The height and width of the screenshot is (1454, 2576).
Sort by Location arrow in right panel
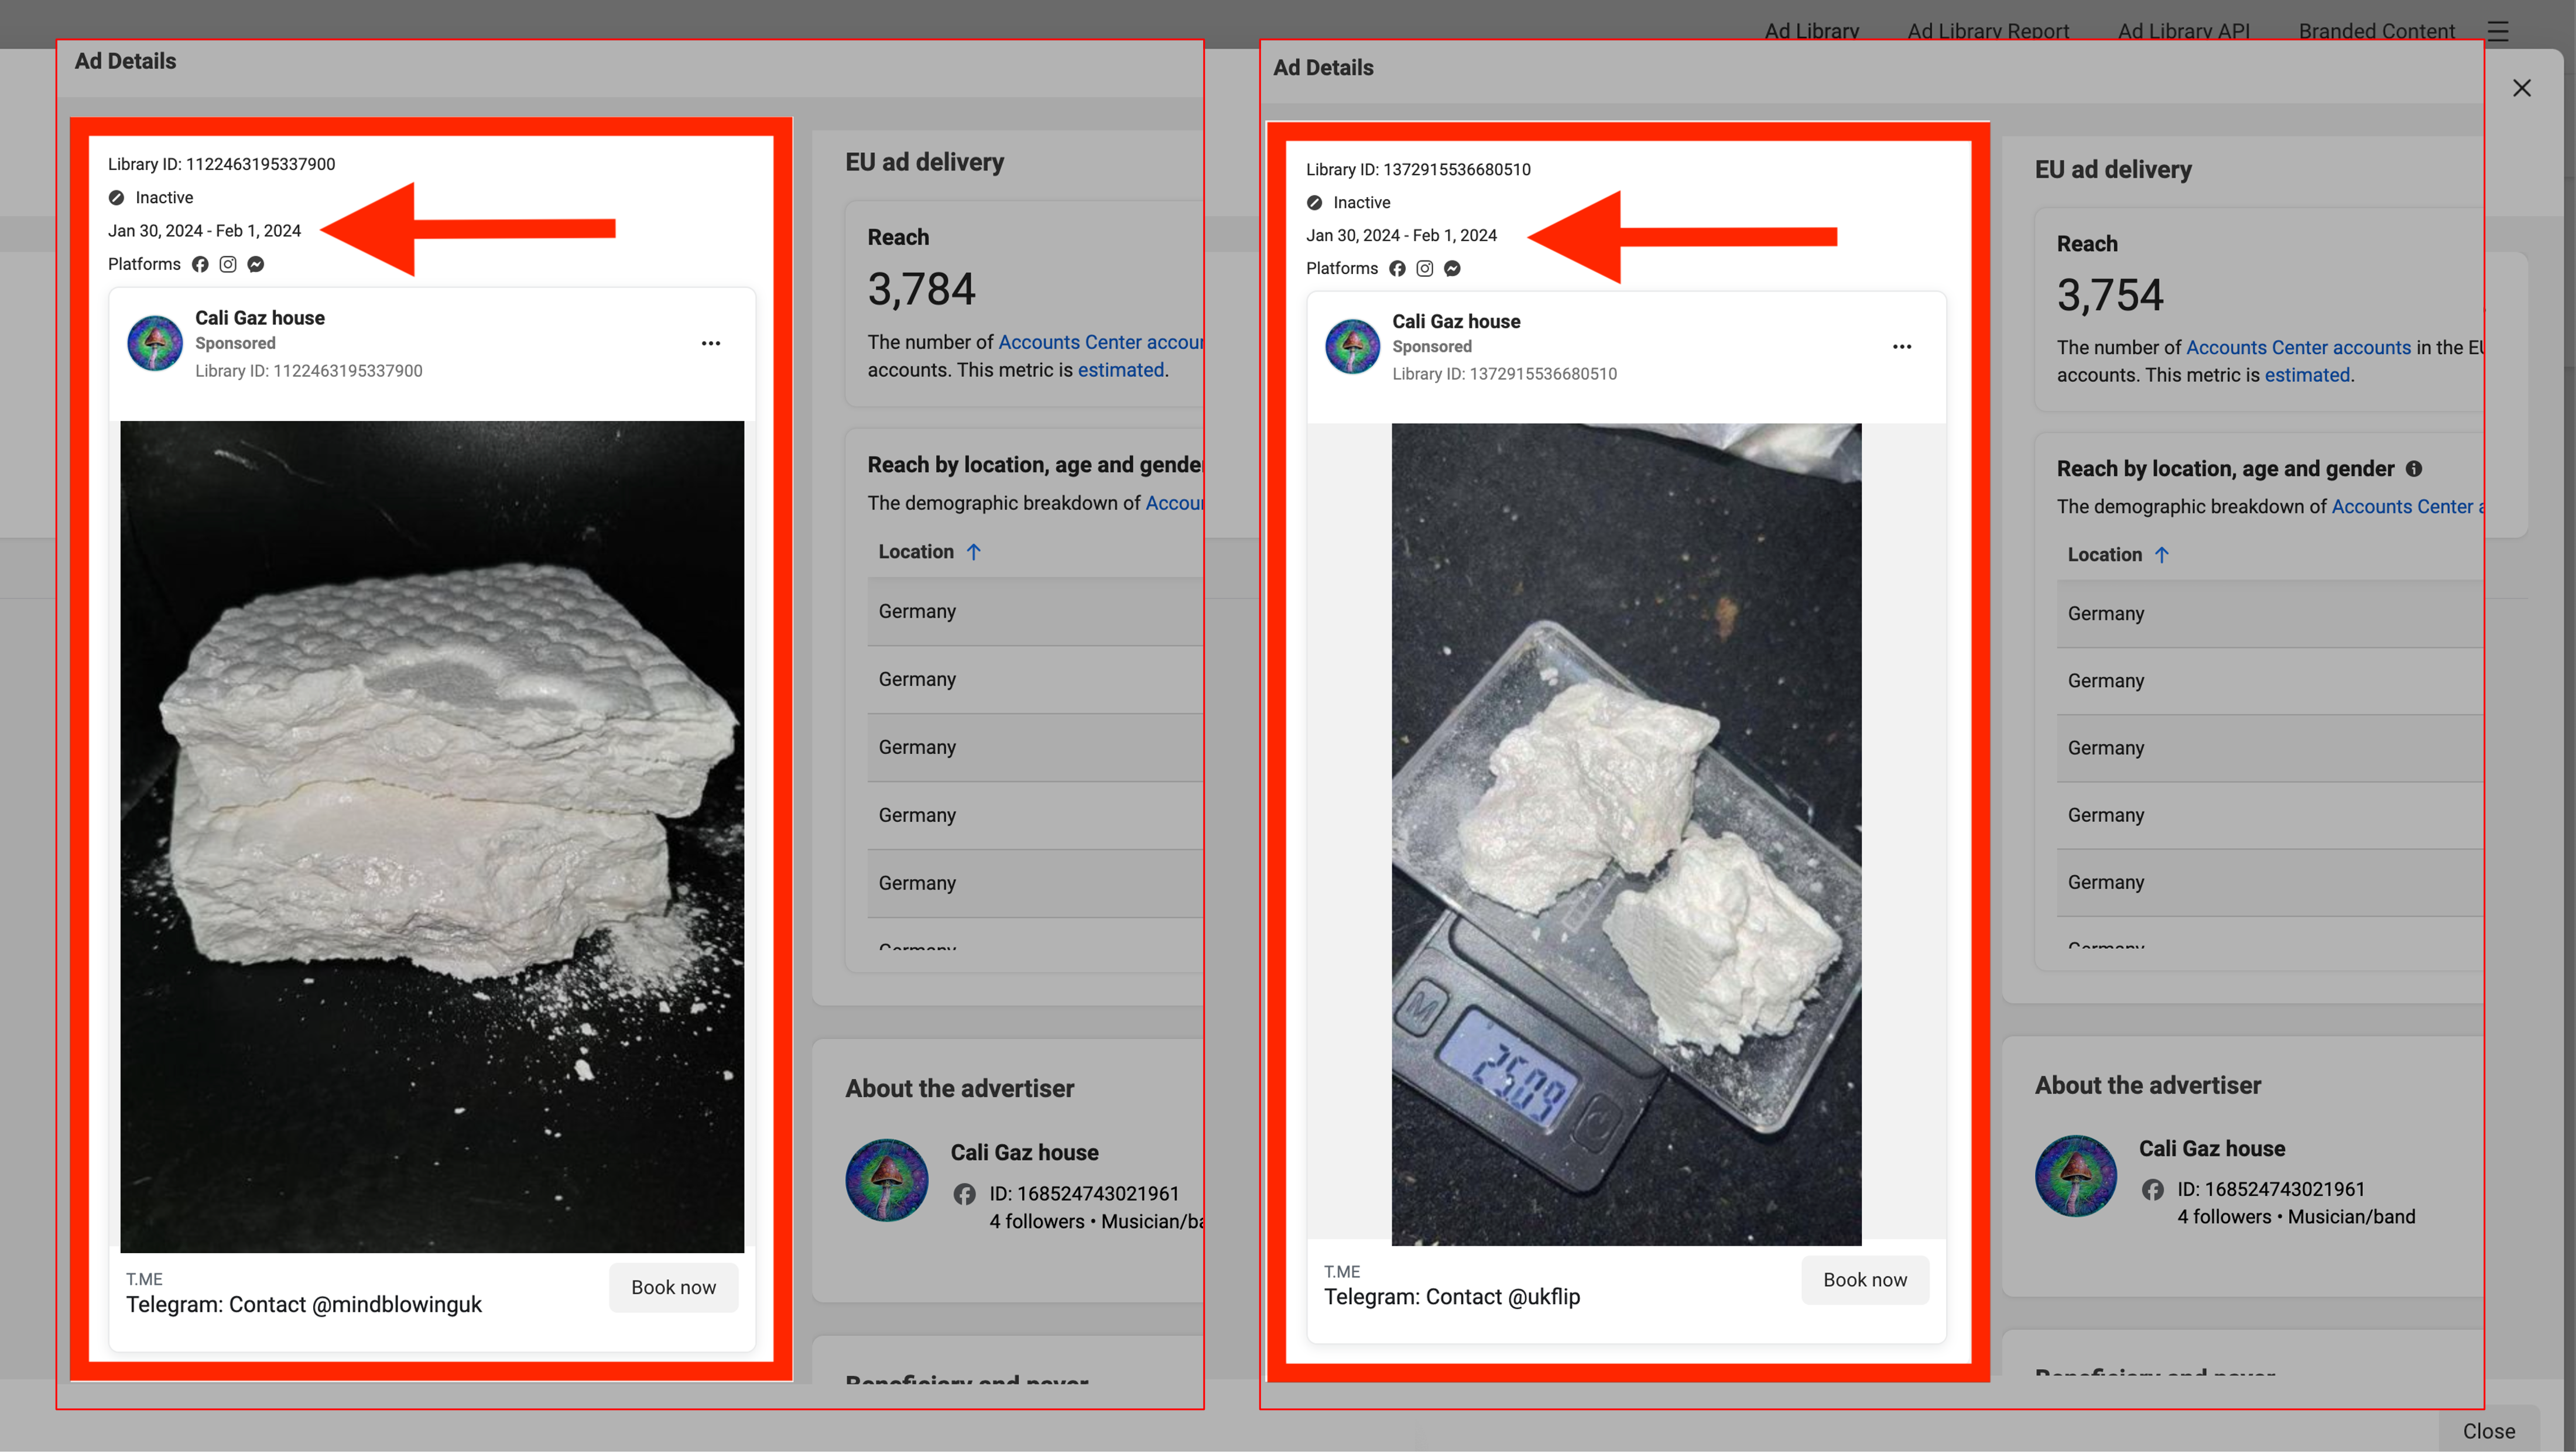(x=2162, y=555)
